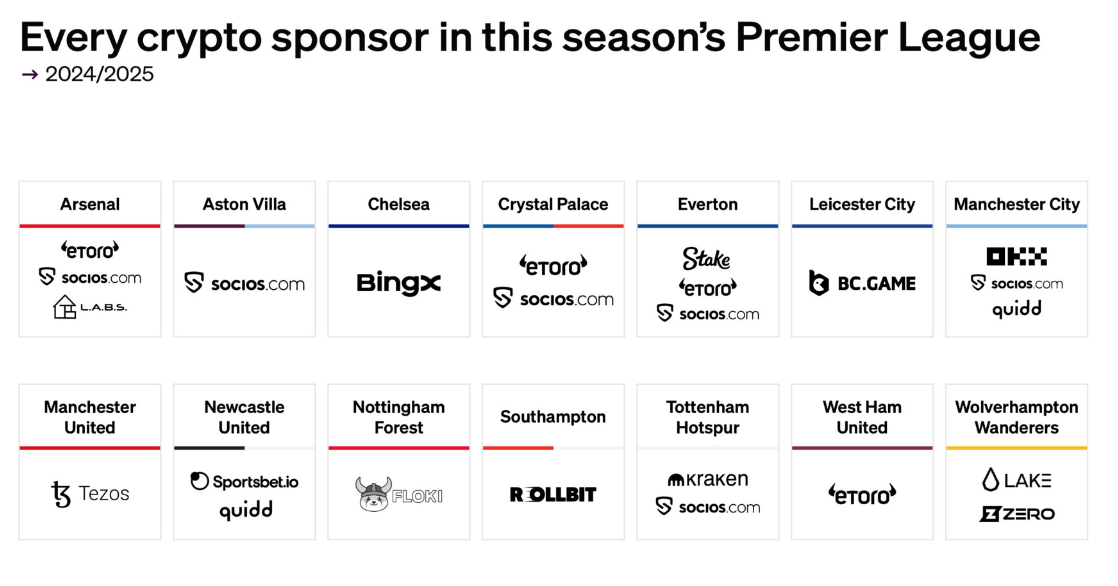Click the 2024/2025 season subtitle
1118x586 pixels.
pyautogui.click(x=99, y=74)
